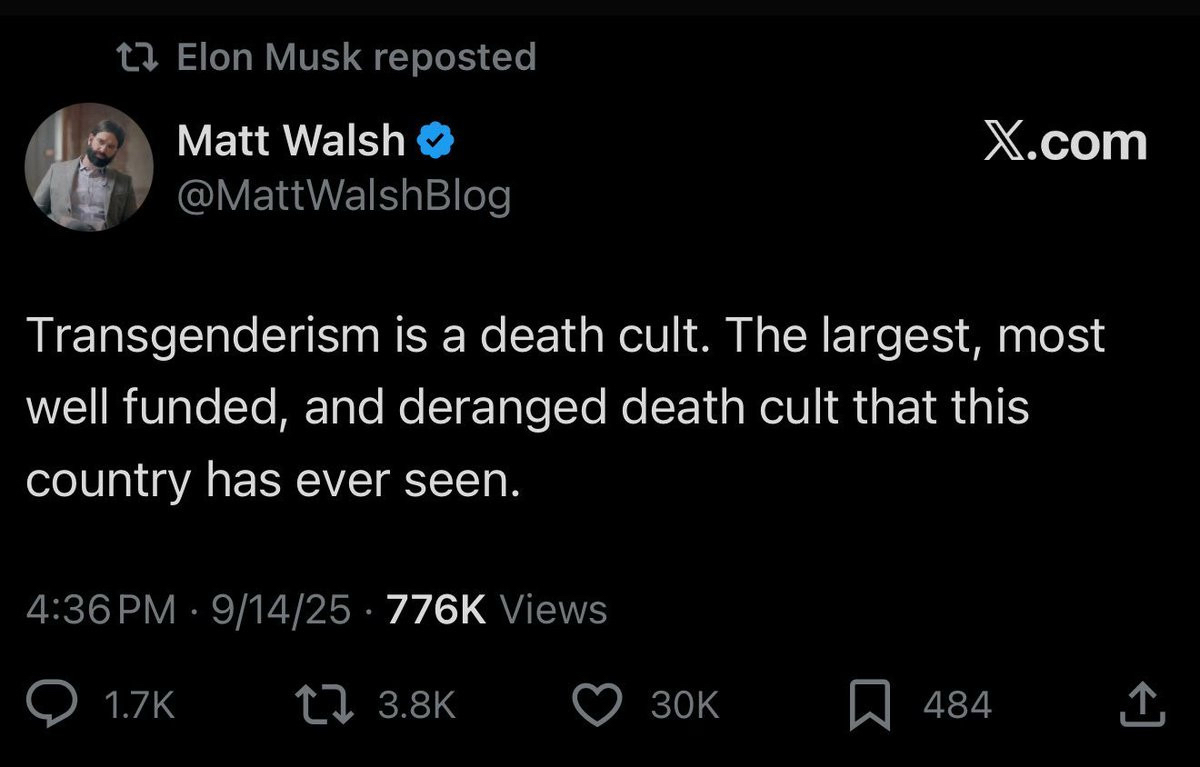
Task: Click the 484 bookmarks count
Action: click(957, 706)
